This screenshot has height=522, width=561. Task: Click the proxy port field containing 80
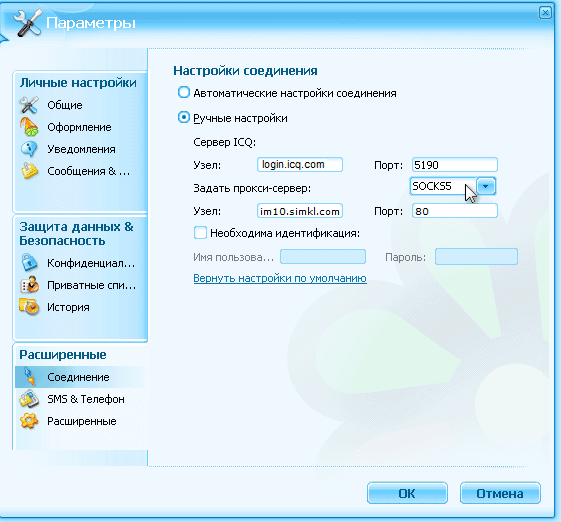click(x=455, y=211)
